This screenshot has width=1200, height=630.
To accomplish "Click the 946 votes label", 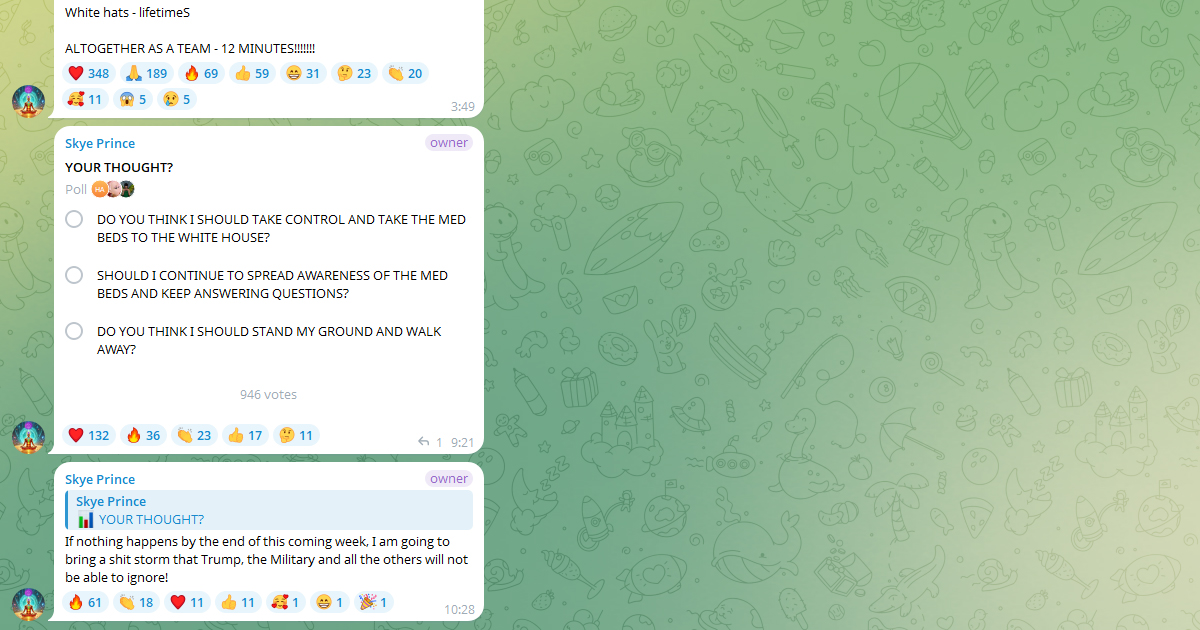I will point(268,395).
